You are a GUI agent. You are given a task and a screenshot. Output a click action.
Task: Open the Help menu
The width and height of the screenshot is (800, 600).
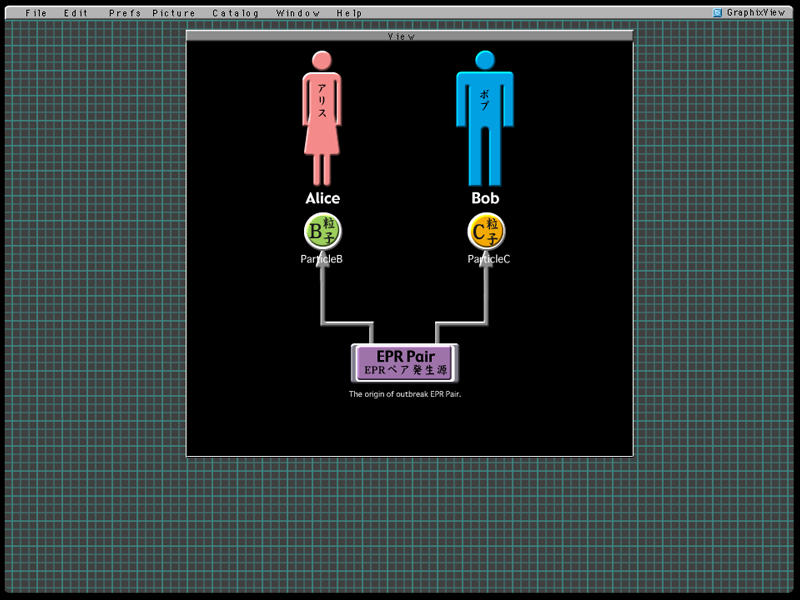350,13
